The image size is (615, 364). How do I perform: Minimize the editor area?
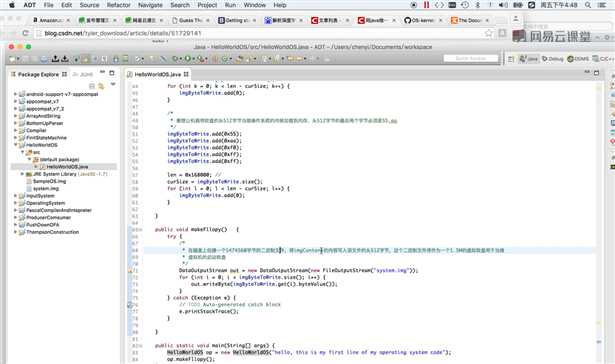(587, 72)
